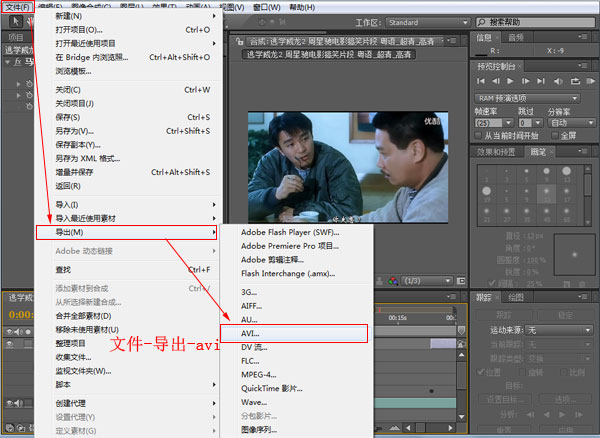
Task: Toggle the loop option icon in preview
Action: 575,81
